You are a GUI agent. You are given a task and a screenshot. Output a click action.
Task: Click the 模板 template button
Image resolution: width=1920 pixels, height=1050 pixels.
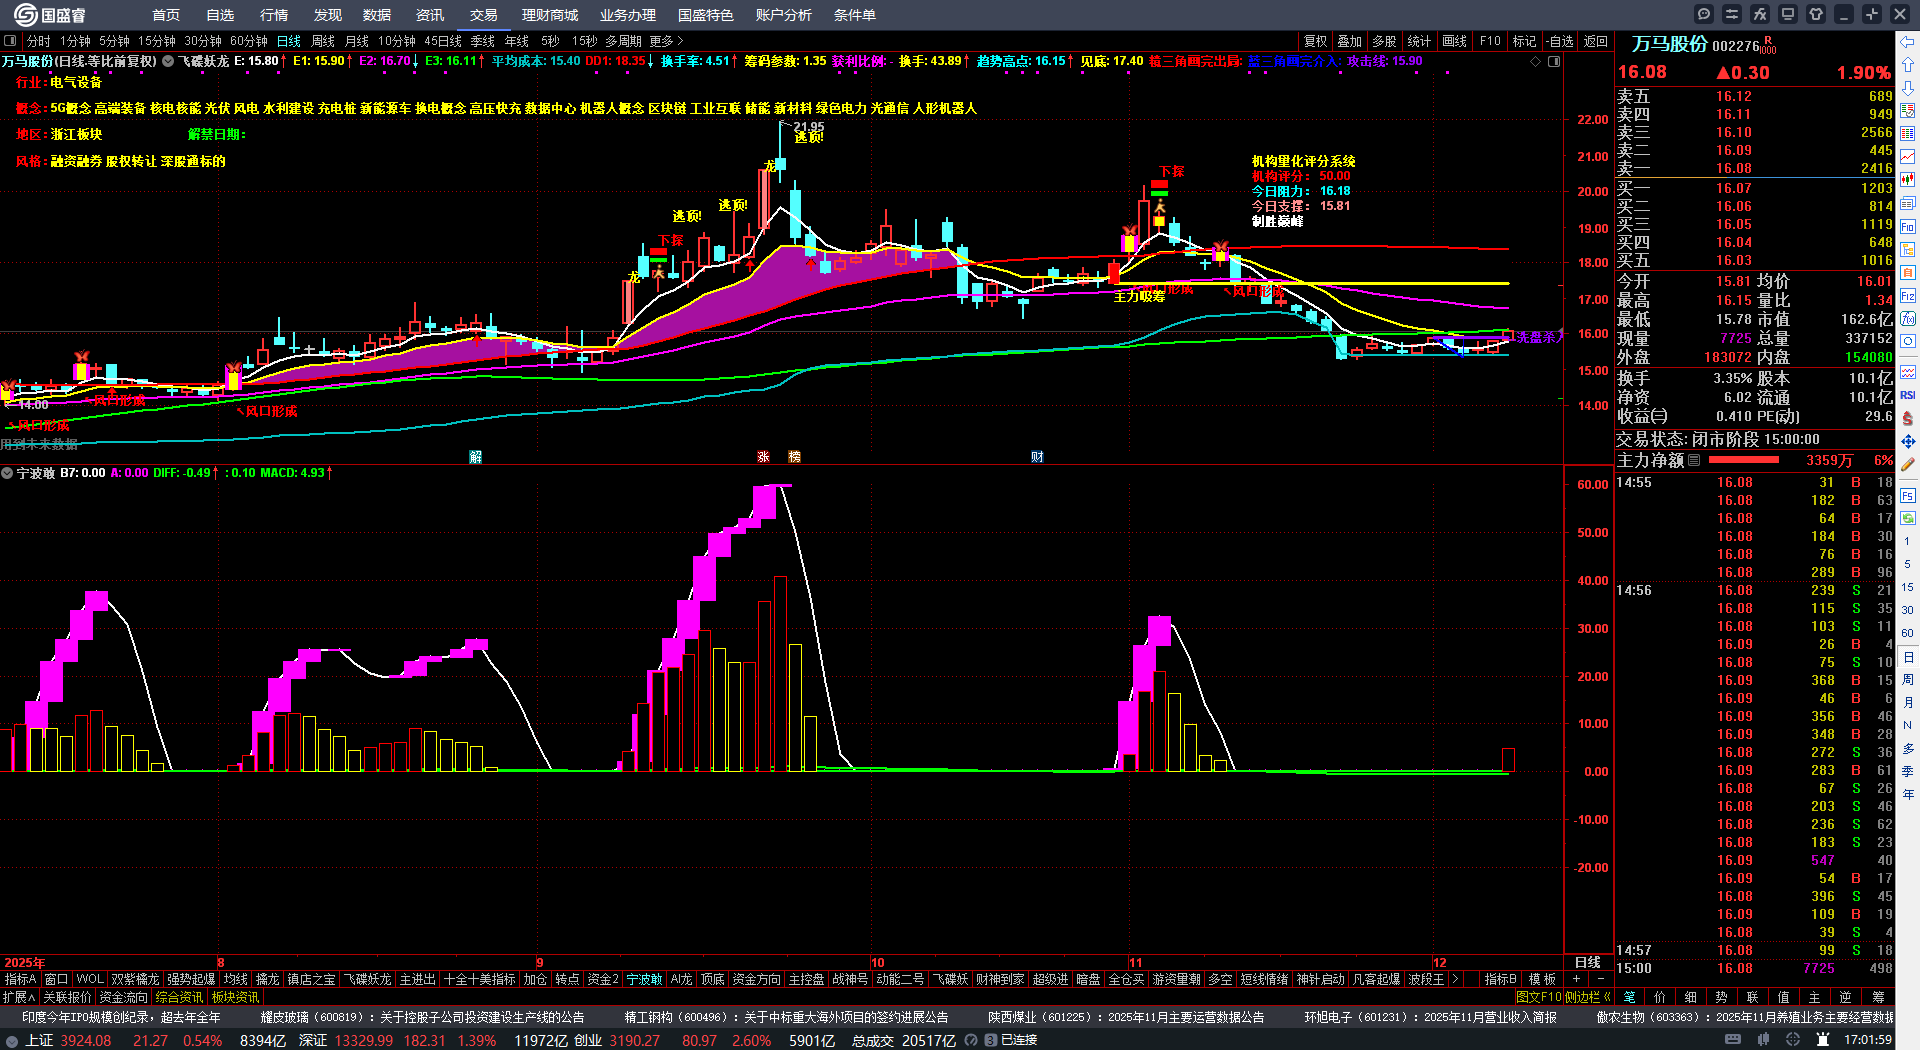pos(1543,980)
